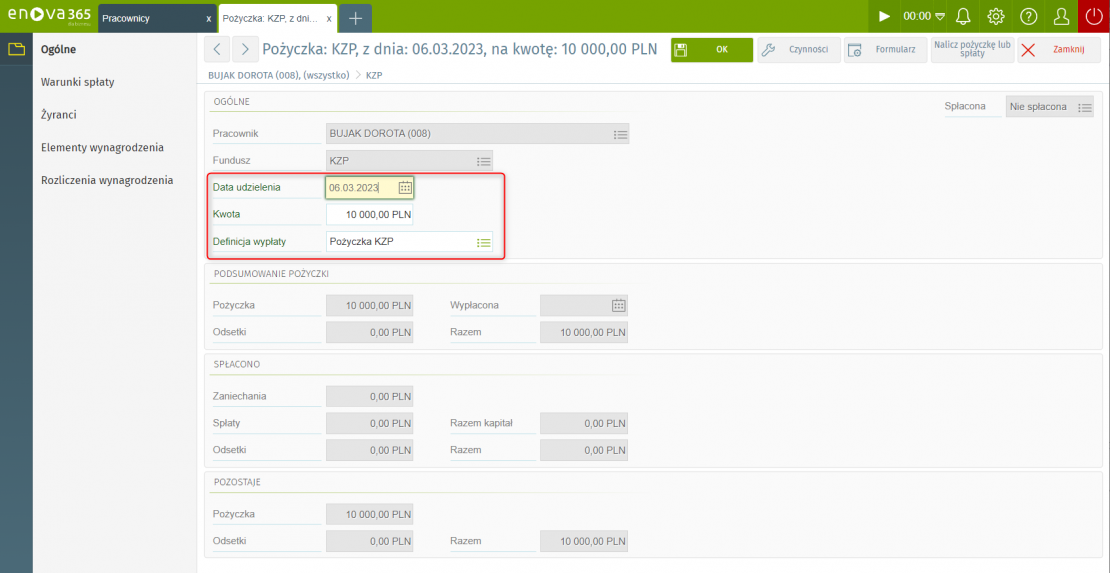Image resolution: width=1110 pixels, height=573 pixels.
Task: Expand the timer 00:00 dropdown arrow
Action: tap(940, 17)
